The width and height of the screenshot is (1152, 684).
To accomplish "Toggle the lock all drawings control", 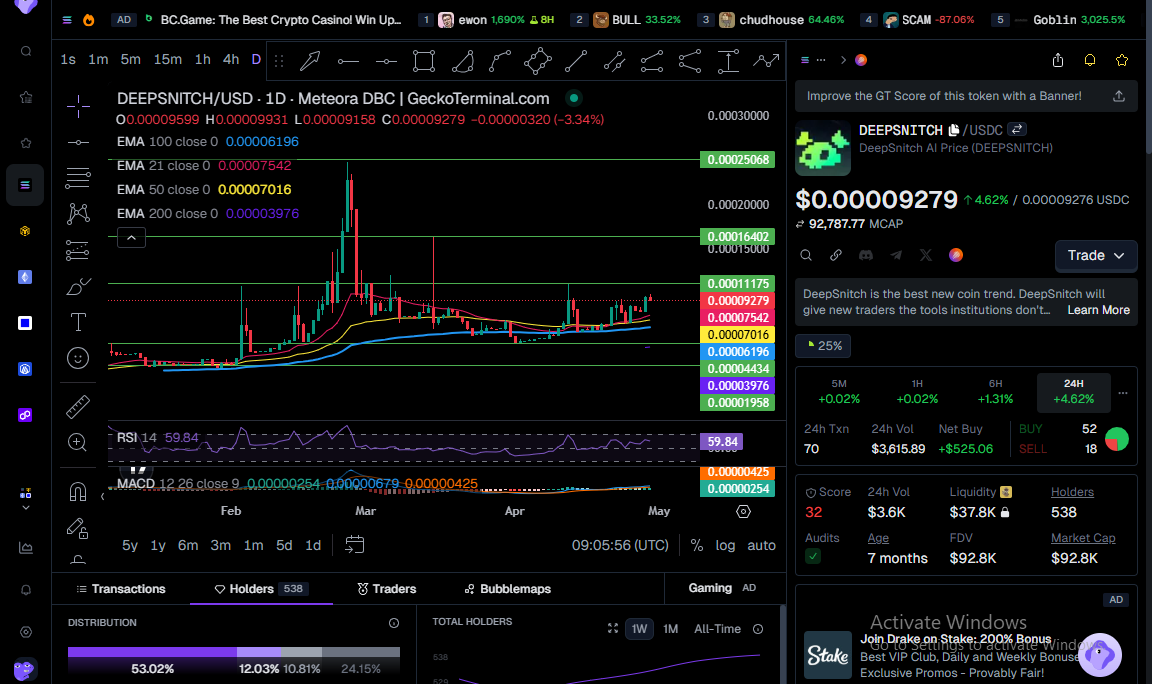I will (77, 528).
